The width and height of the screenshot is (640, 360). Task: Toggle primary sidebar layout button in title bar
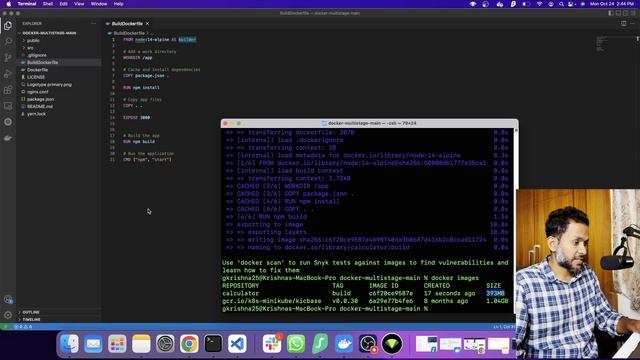click(611, 13)
